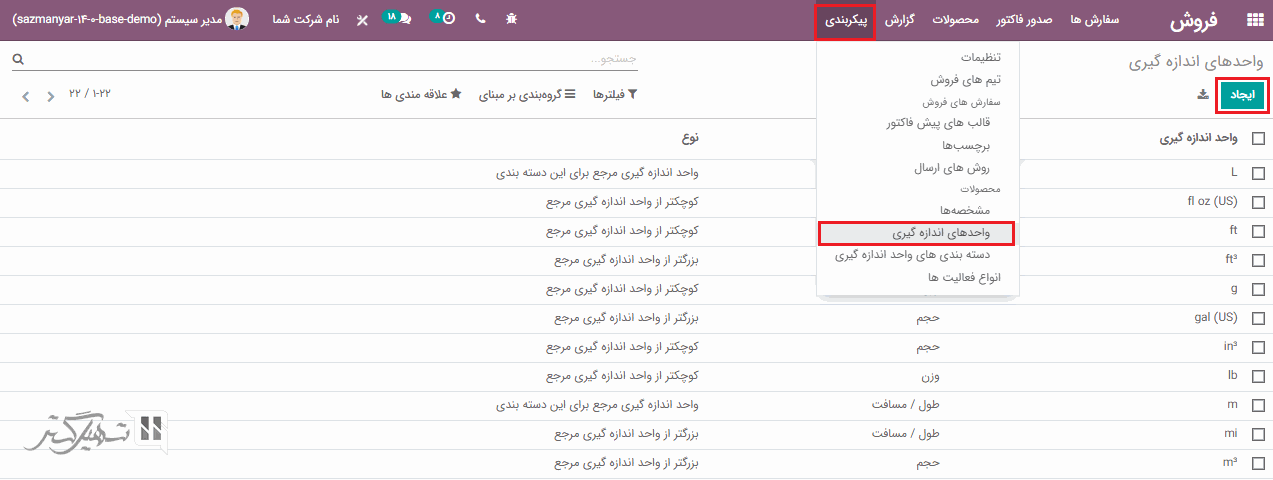Click the search magnifier icon
This screenshot has height=480, width=1273.
[x=18, y=60]
